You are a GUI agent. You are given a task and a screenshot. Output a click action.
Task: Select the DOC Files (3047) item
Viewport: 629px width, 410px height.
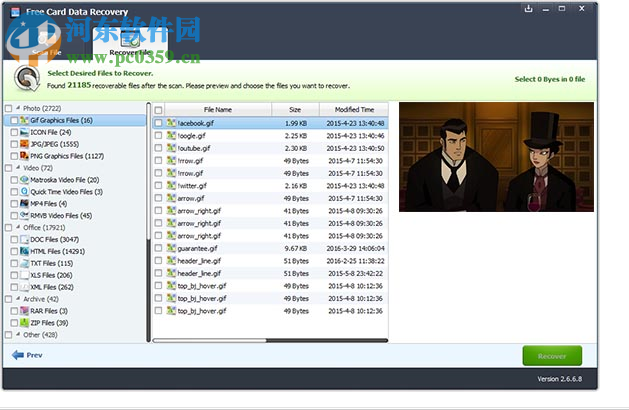coord(55,240)
